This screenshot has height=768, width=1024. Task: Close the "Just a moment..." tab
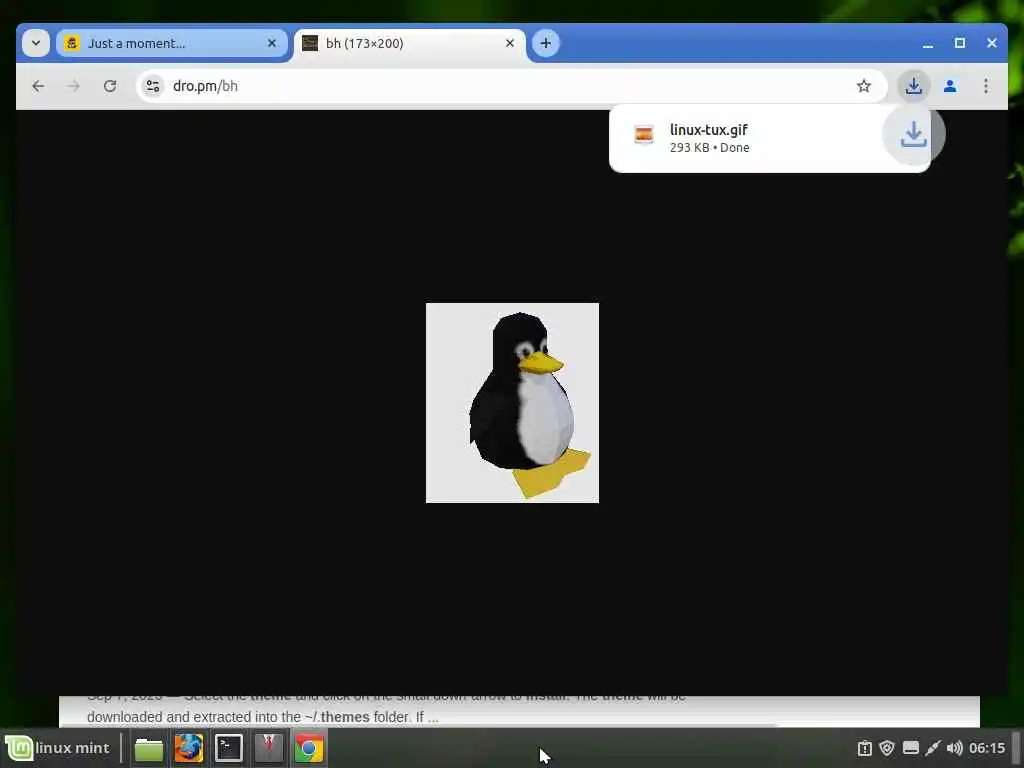272,43
